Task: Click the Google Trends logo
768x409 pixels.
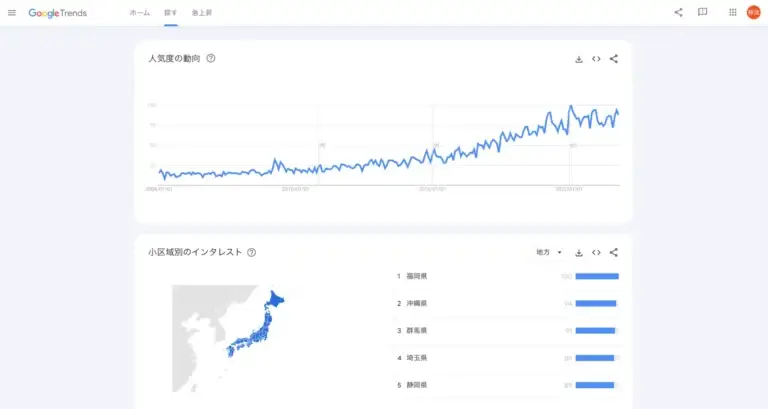Action: coord(58,13)
